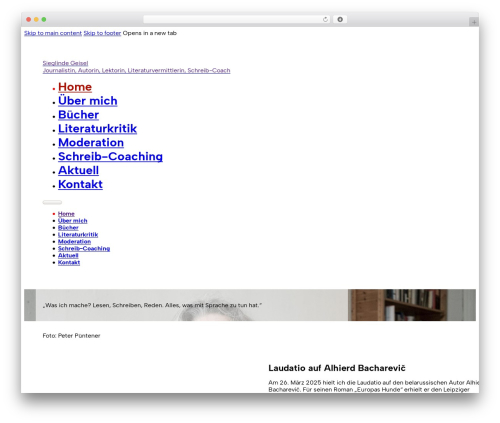The image size is (500, 423).
Task: Select 'Bücher' in the small menu list
Action: click(x=68, y=228)
